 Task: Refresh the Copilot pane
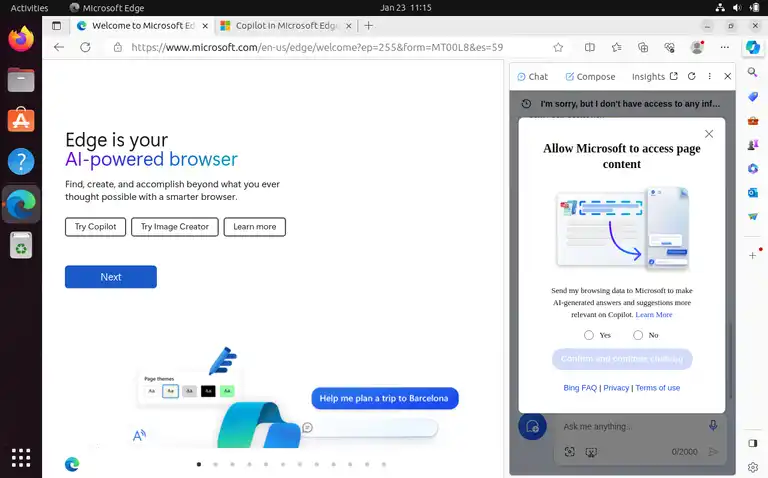[692, 76]
